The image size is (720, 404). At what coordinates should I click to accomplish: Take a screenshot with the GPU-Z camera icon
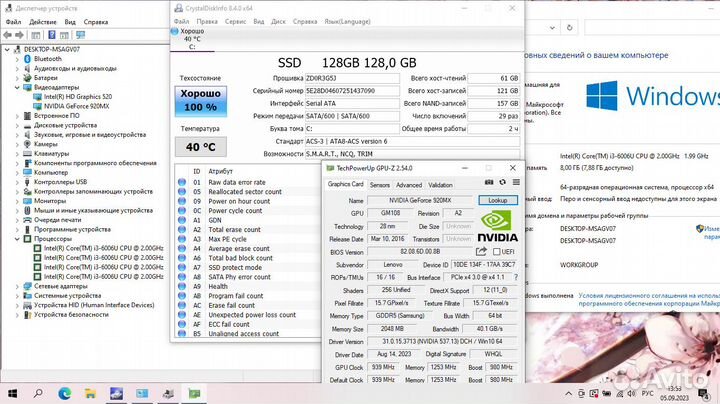click(x=489, y=182)
